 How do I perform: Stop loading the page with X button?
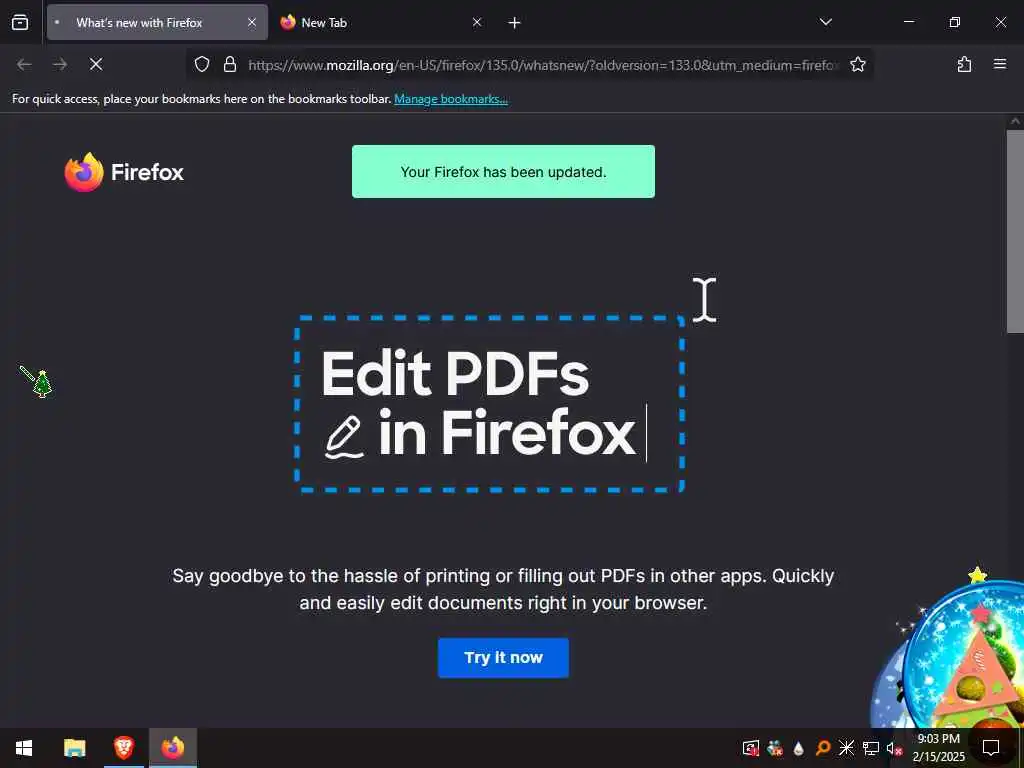[x=96, y=64]
